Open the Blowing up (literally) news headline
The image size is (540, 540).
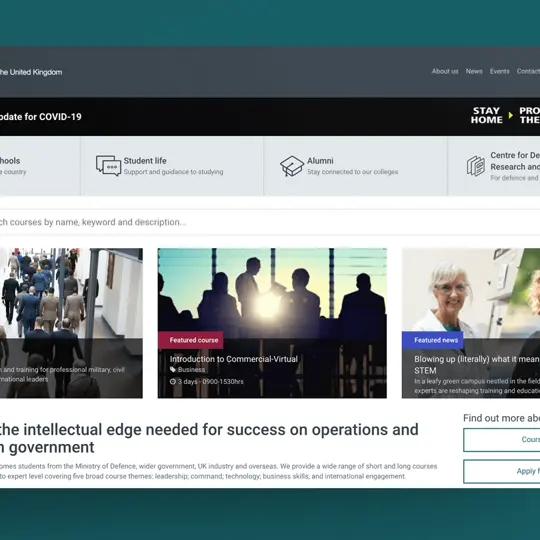pos(477,365)
